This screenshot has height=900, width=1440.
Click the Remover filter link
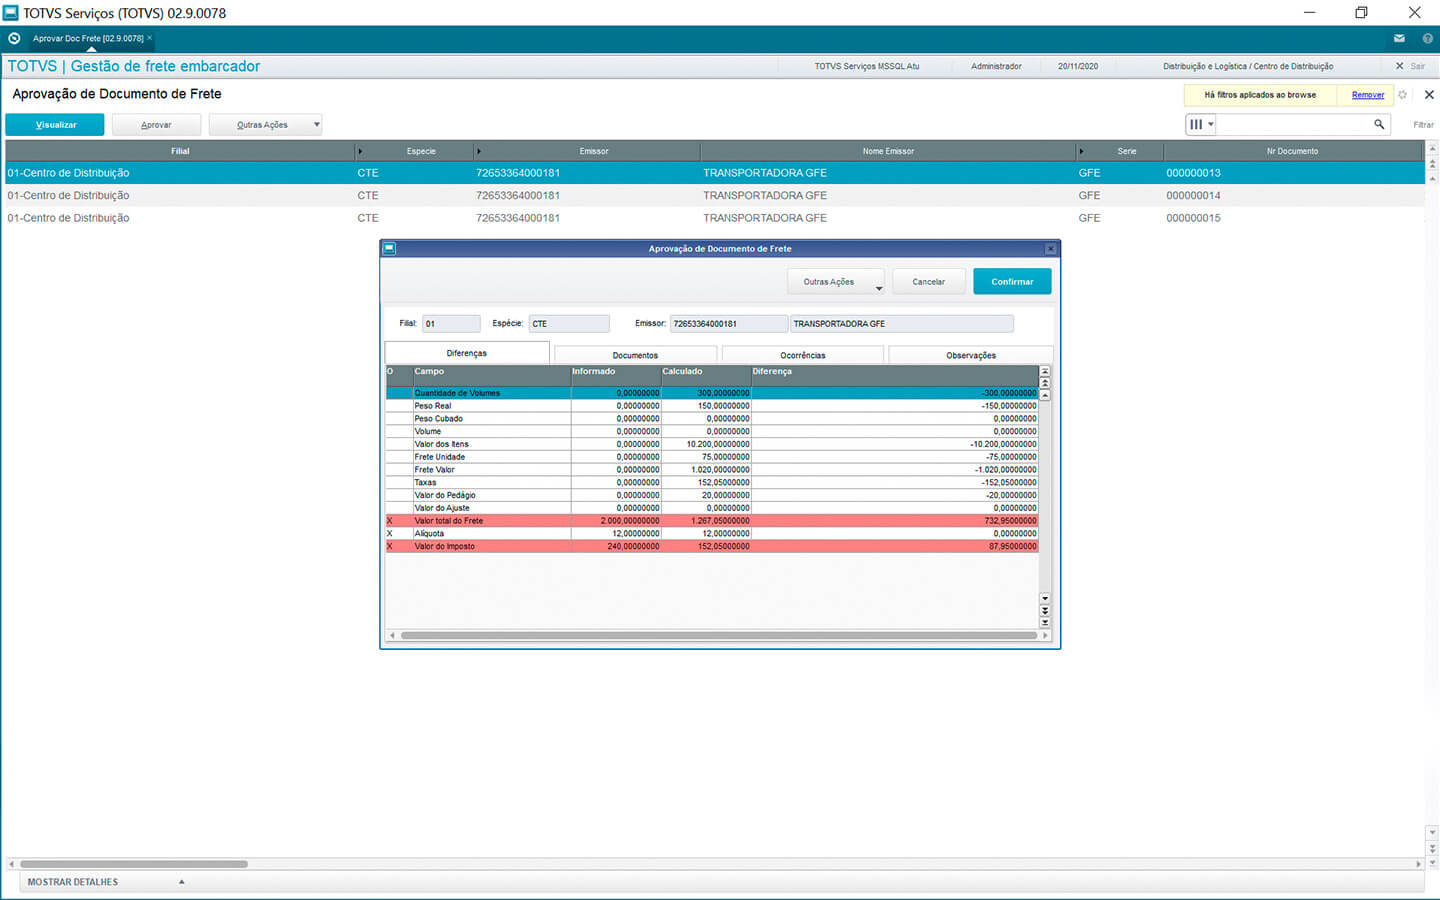coord(1367,95)
